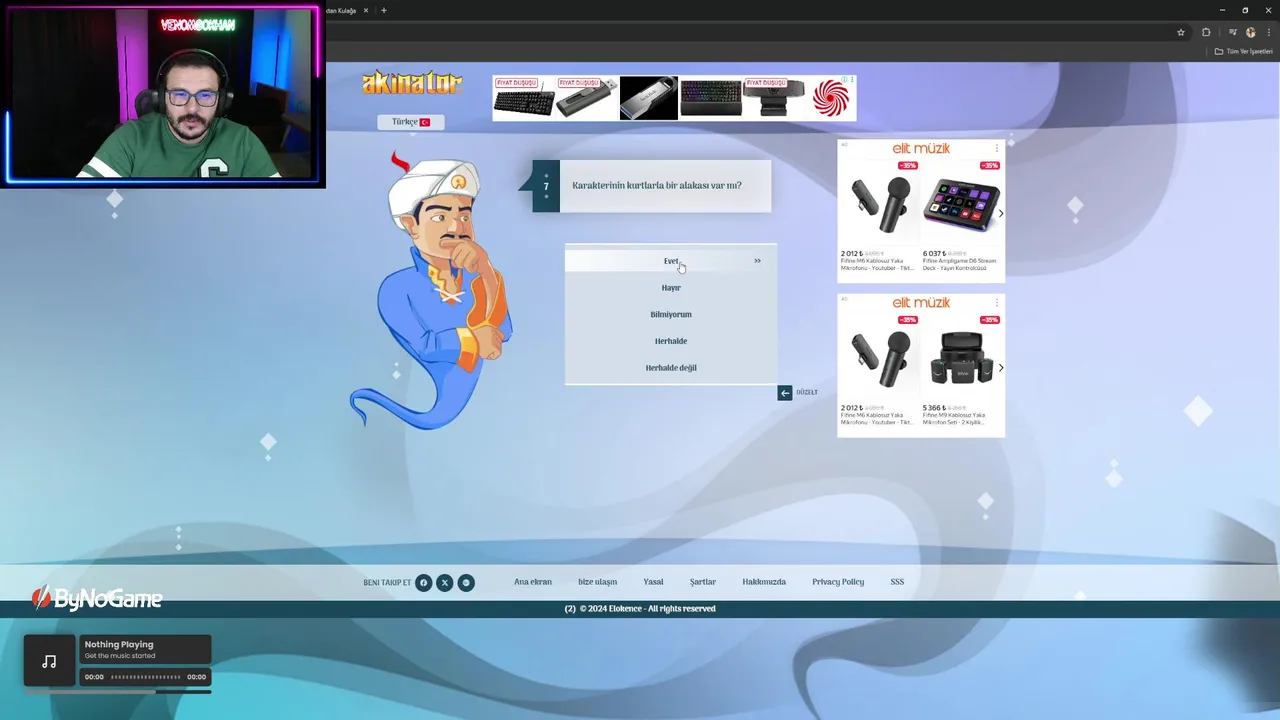Open the Tüm Yer İşaretleri bookmarks folder
Viewport: 1280px width, 720px height.
click(x=1244, y=51)
